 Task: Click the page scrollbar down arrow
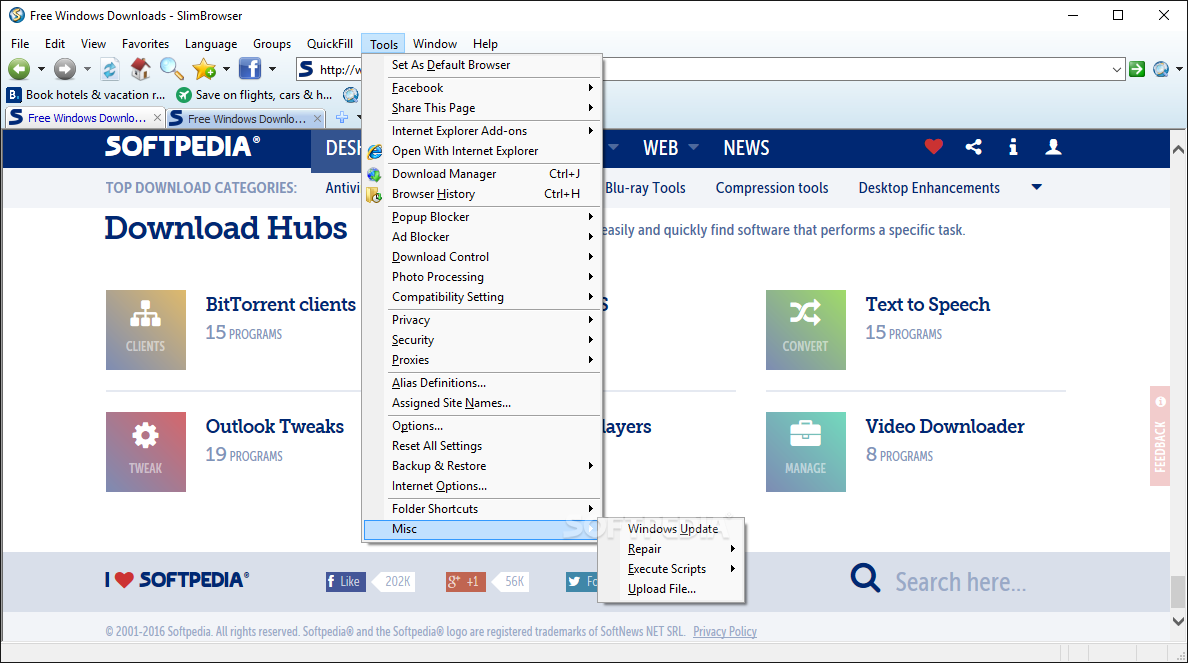pos(1178,621)
